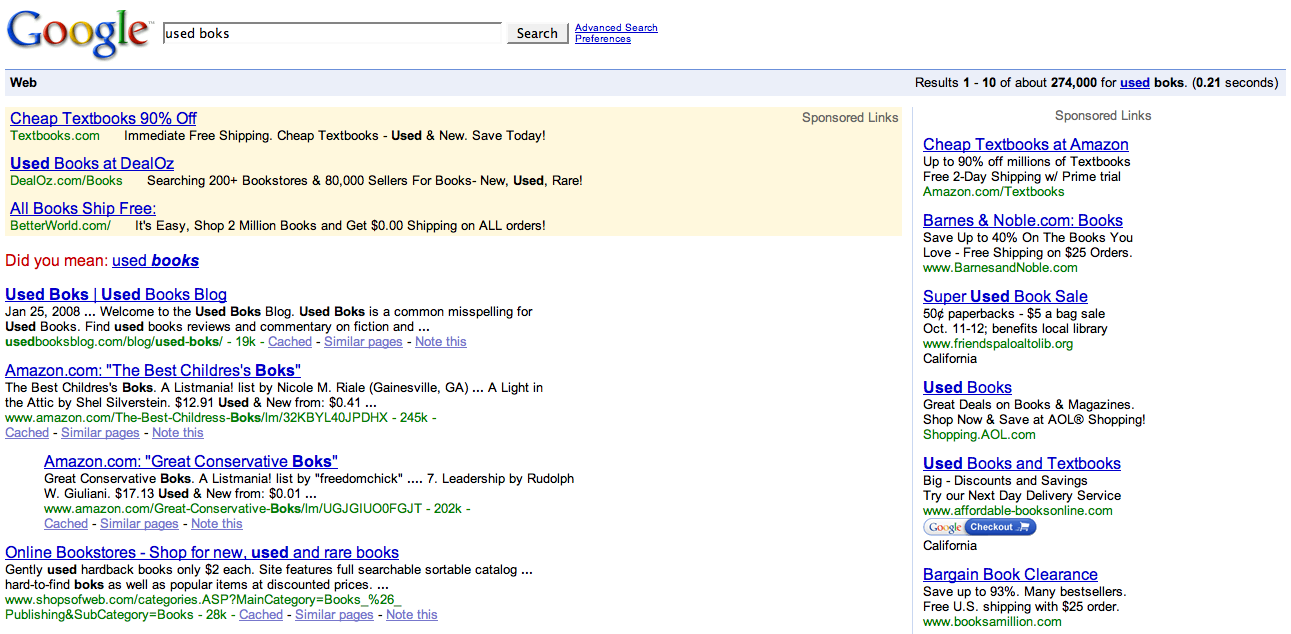The width and height of the screenshot is (1291, 634).
Task: Open the Preferences link
Action: 603,39
